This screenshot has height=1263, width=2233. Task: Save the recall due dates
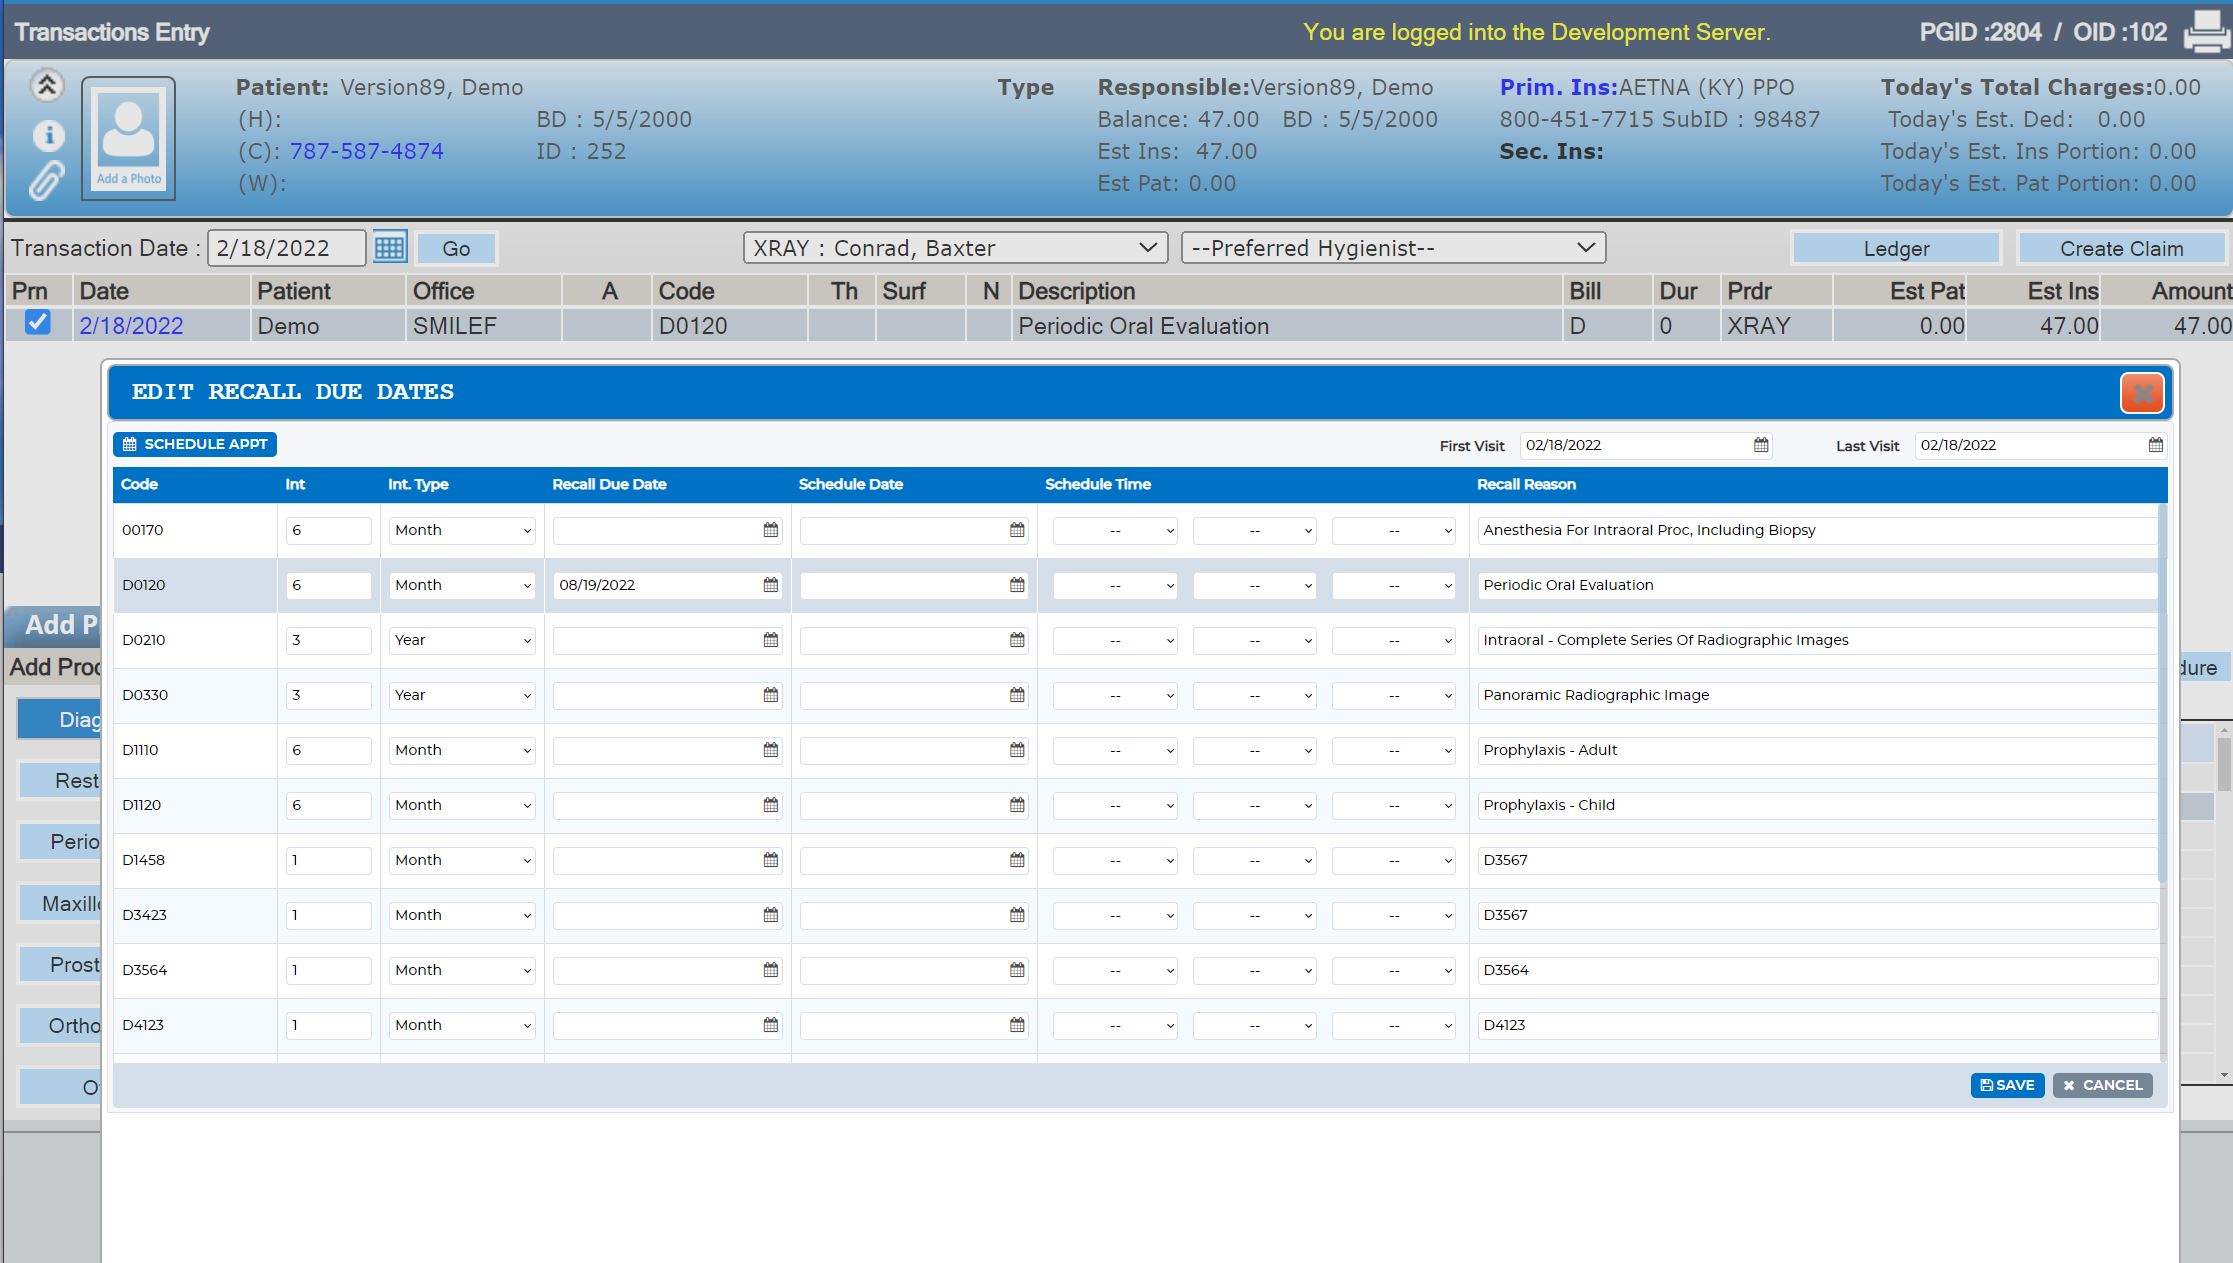2007,1085
